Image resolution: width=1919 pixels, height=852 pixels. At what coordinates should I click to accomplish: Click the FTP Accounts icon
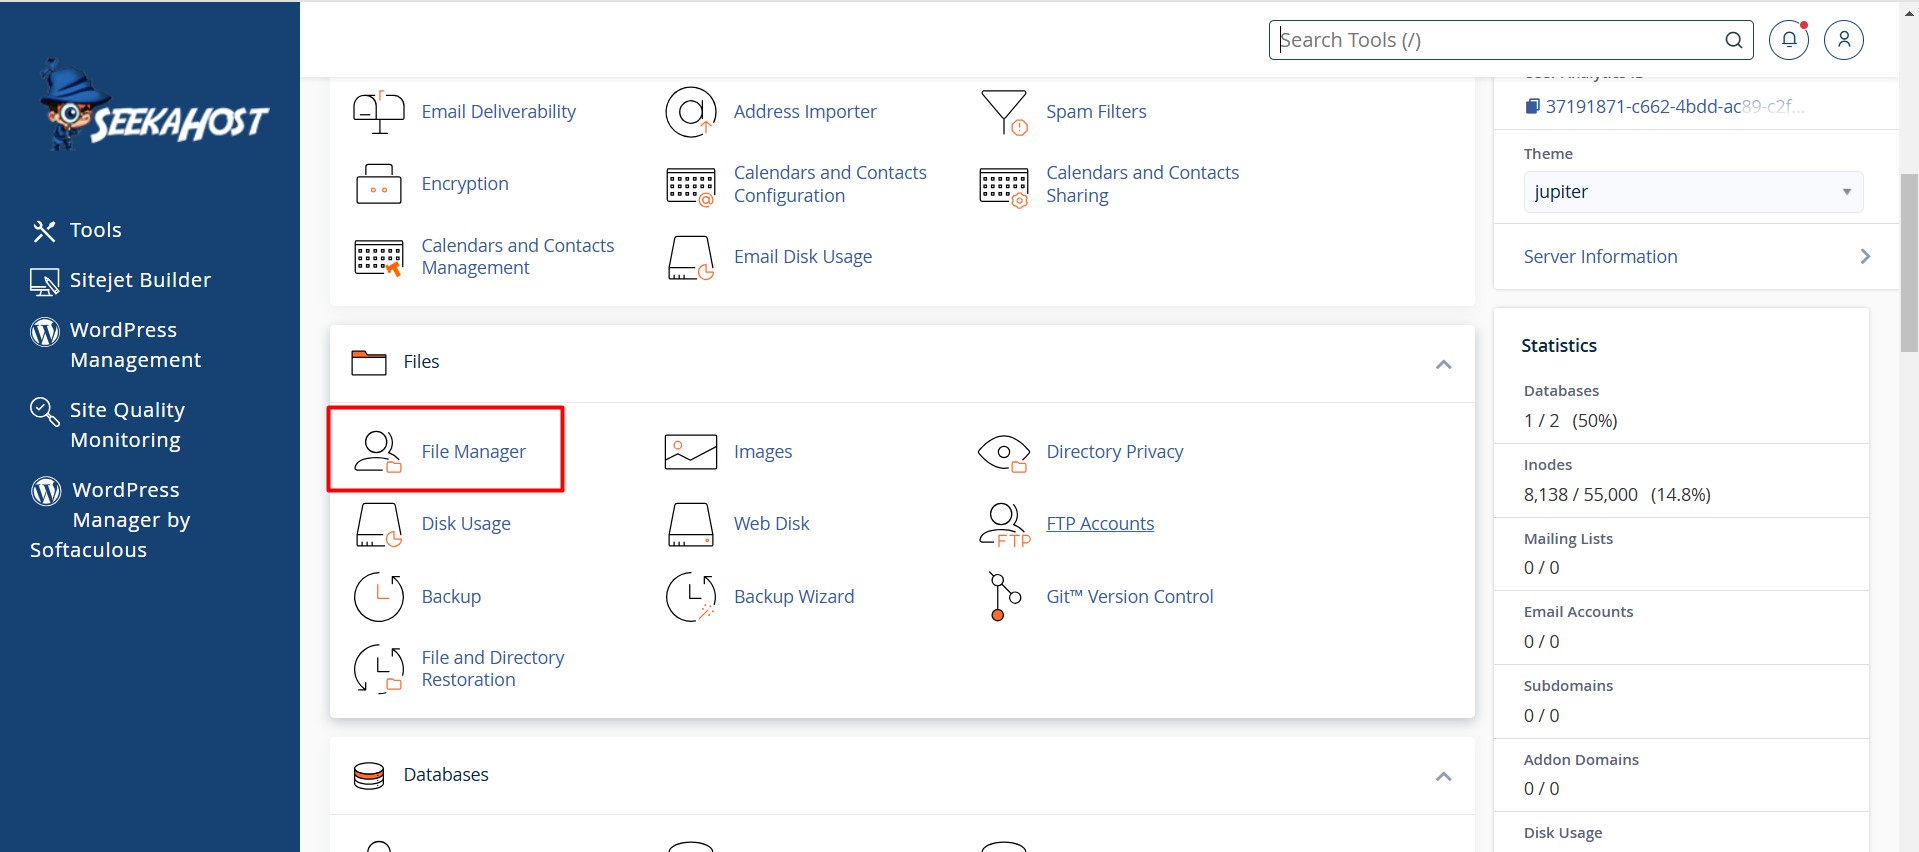point(1004,524)
